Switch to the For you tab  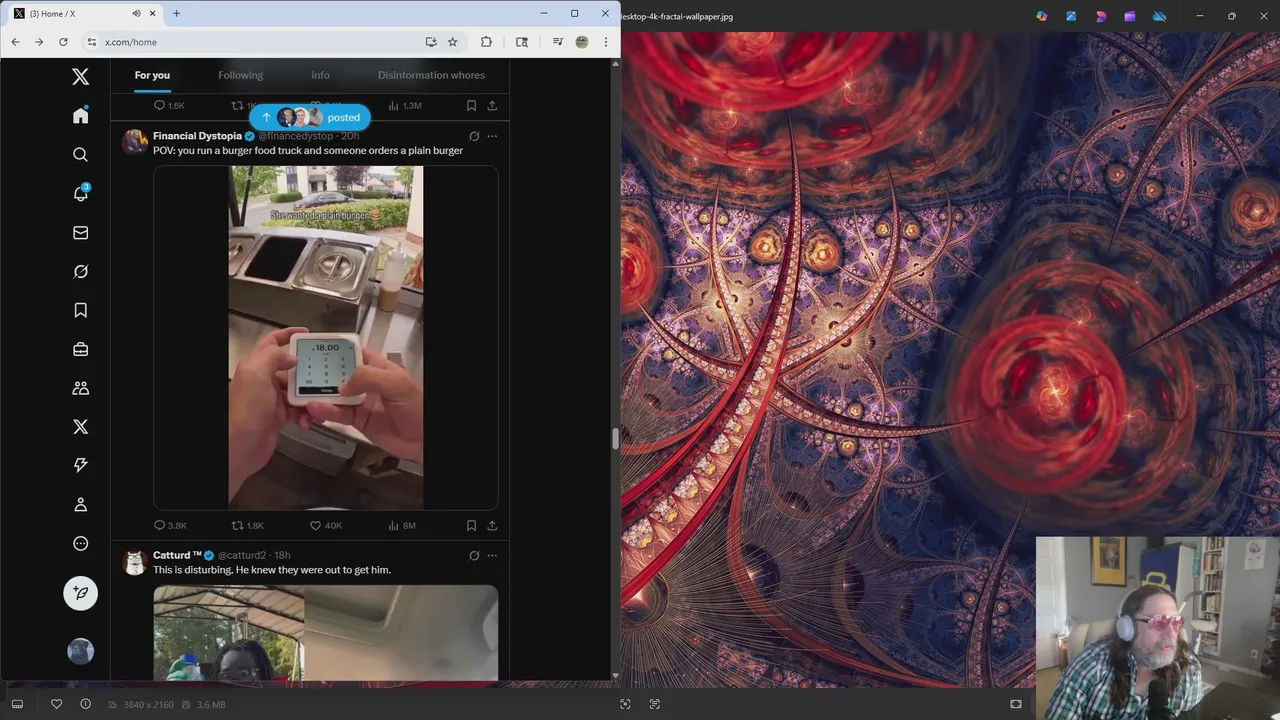pos(152,75)
